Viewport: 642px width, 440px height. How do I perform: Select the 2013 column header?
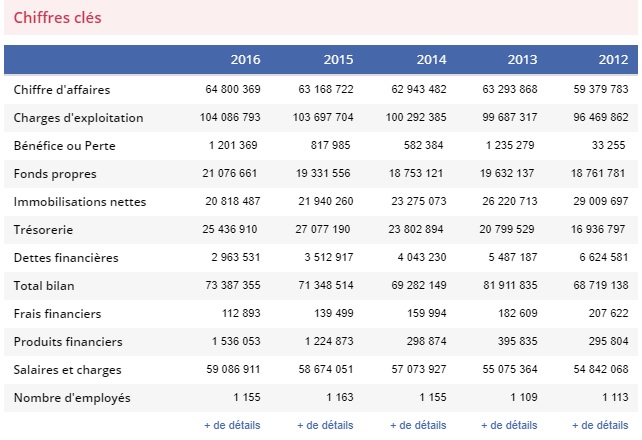(x=524, y=59)
